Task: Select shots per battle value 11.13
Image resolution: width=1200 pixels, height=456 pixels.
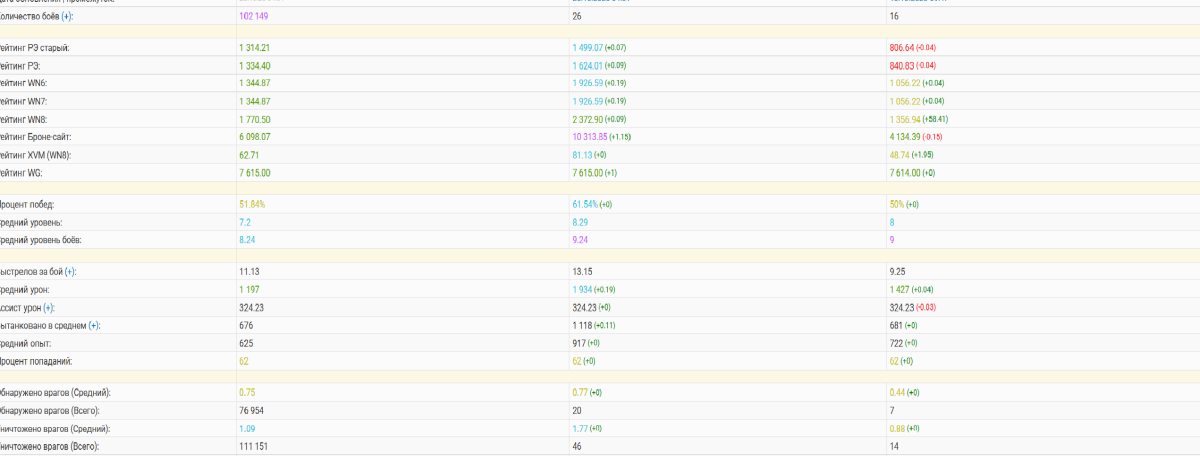Action: click(249, 272)
